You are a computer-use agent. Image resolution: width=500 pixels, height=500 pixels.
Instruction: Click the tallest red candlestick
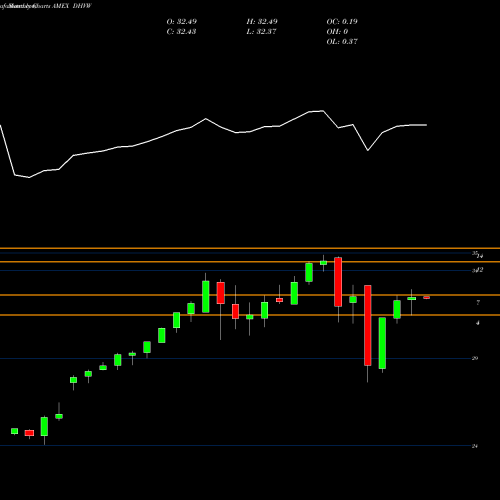(368, 325)
